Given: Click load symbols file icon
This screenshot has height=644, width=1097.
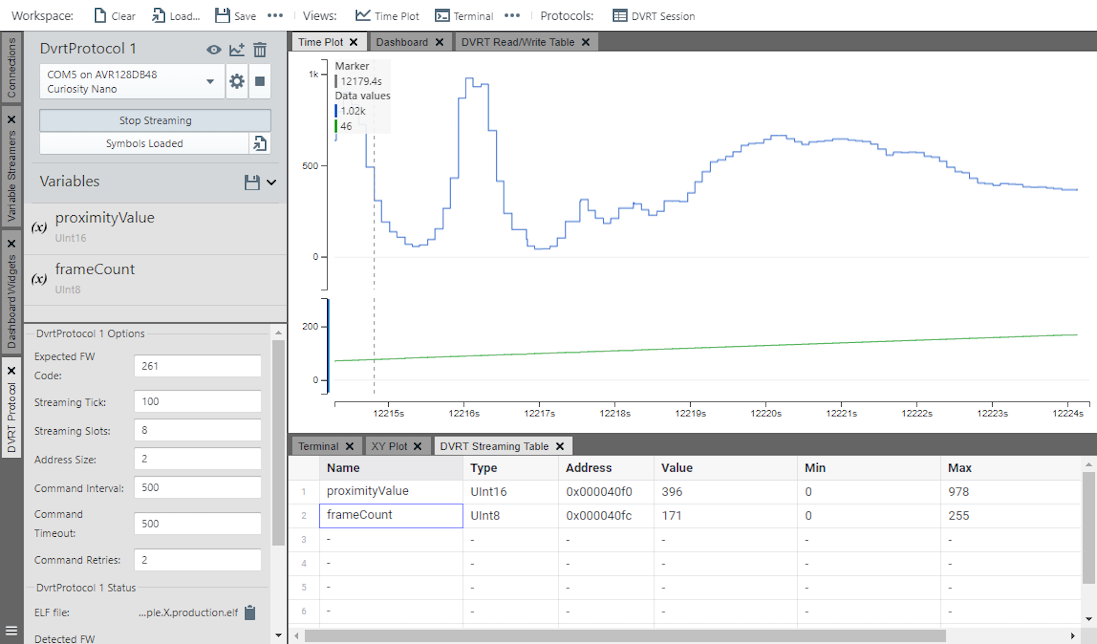Looking at the screenshot, I should click(260, 144).
